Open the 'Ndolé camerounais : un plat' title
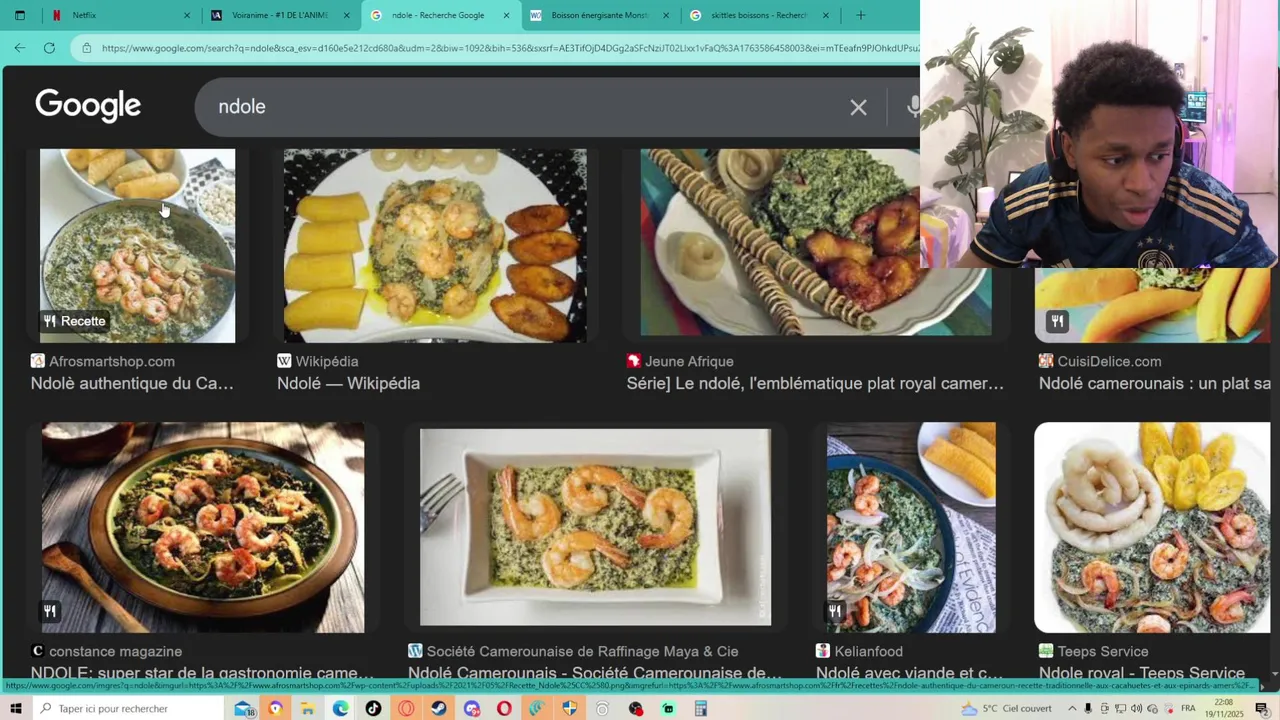This screenshot has height=720, width=1280. [x=1155, y=383]
